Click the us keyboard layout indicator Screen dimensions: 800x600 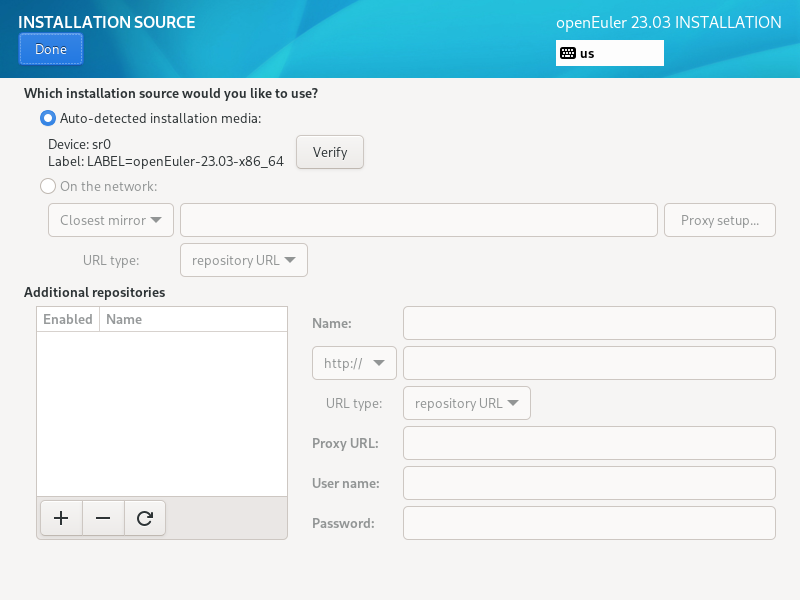point(609,53)
